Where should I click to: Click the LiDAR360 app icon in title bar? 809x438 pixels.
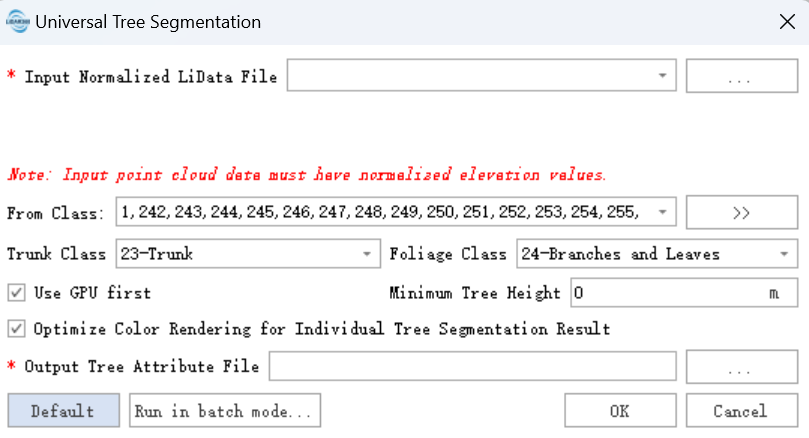click(x=18, y=22)
